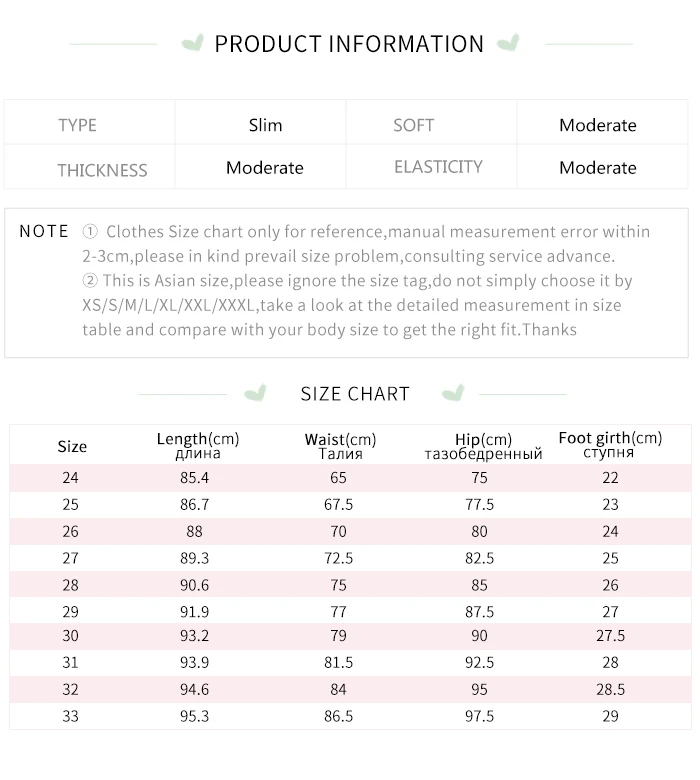Image resolution: width=700 pixels, height=780 pixels.
Task: Click the Hip(cm) column header
Action: tap(483, 446)
